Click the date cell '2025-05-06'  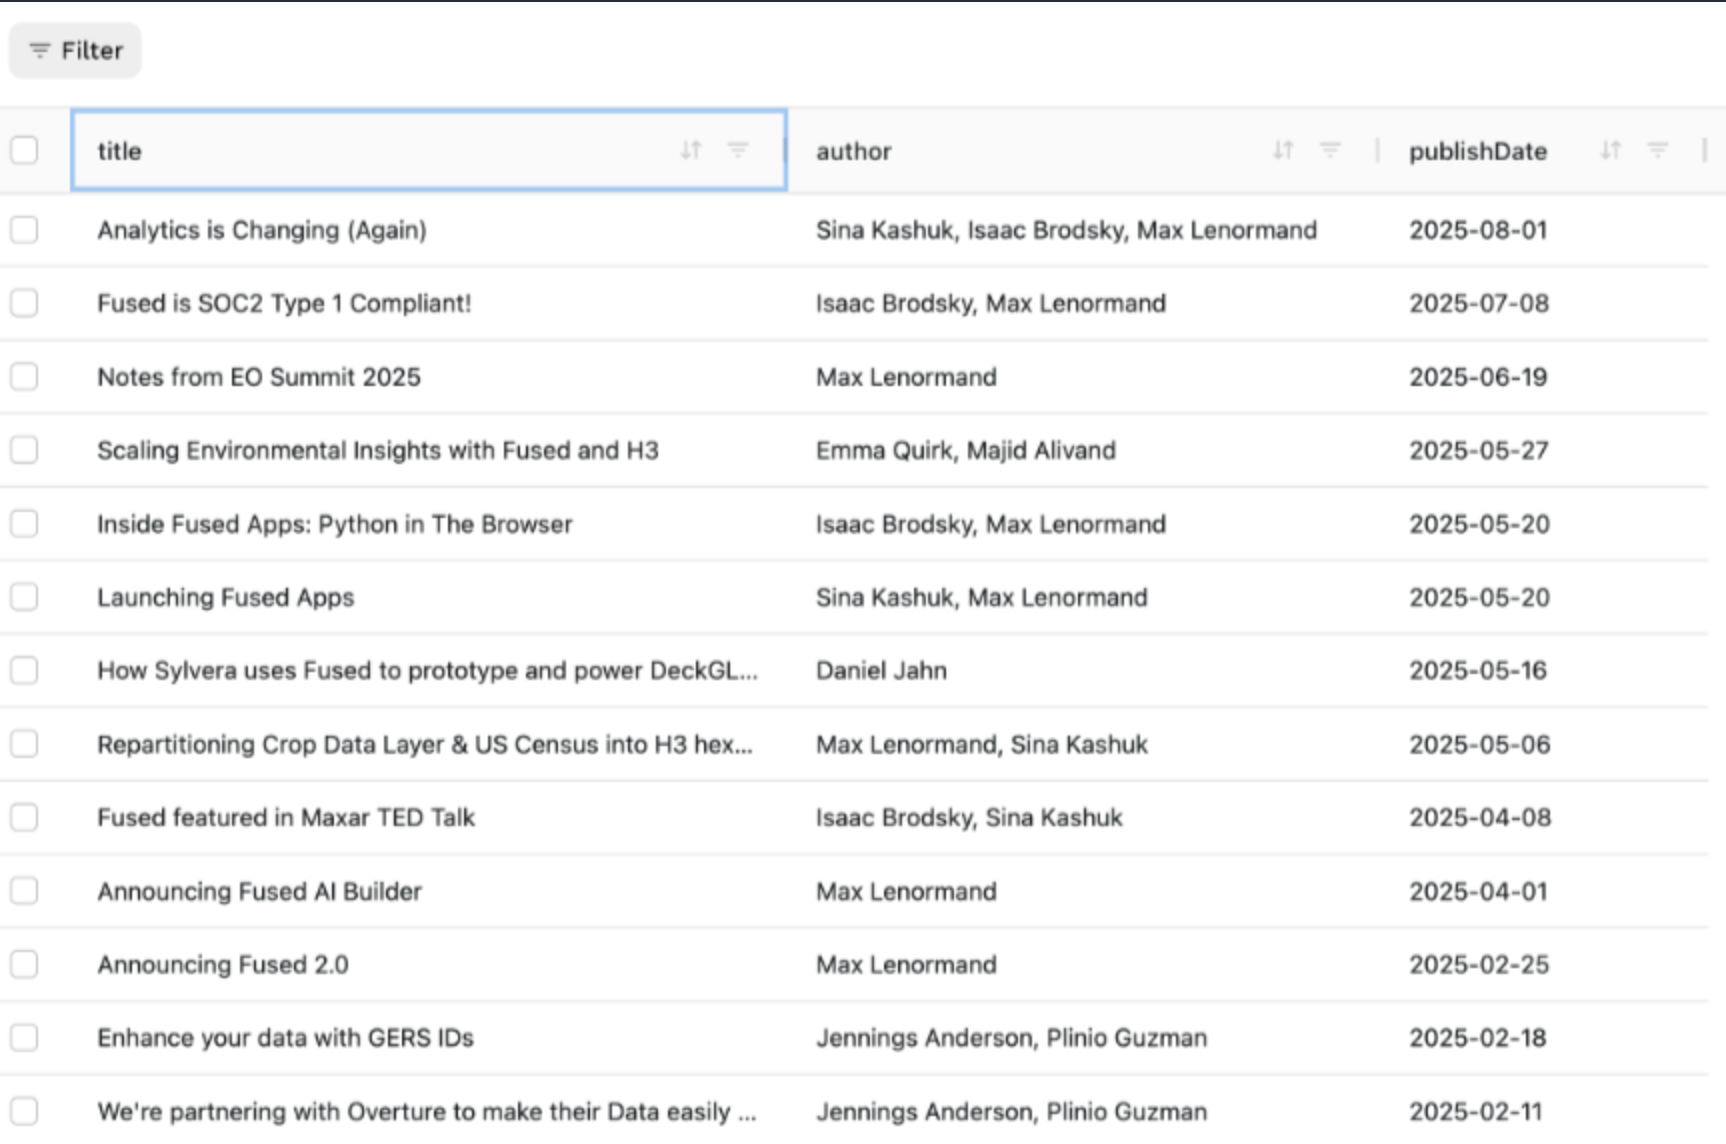pos(1480,744)
